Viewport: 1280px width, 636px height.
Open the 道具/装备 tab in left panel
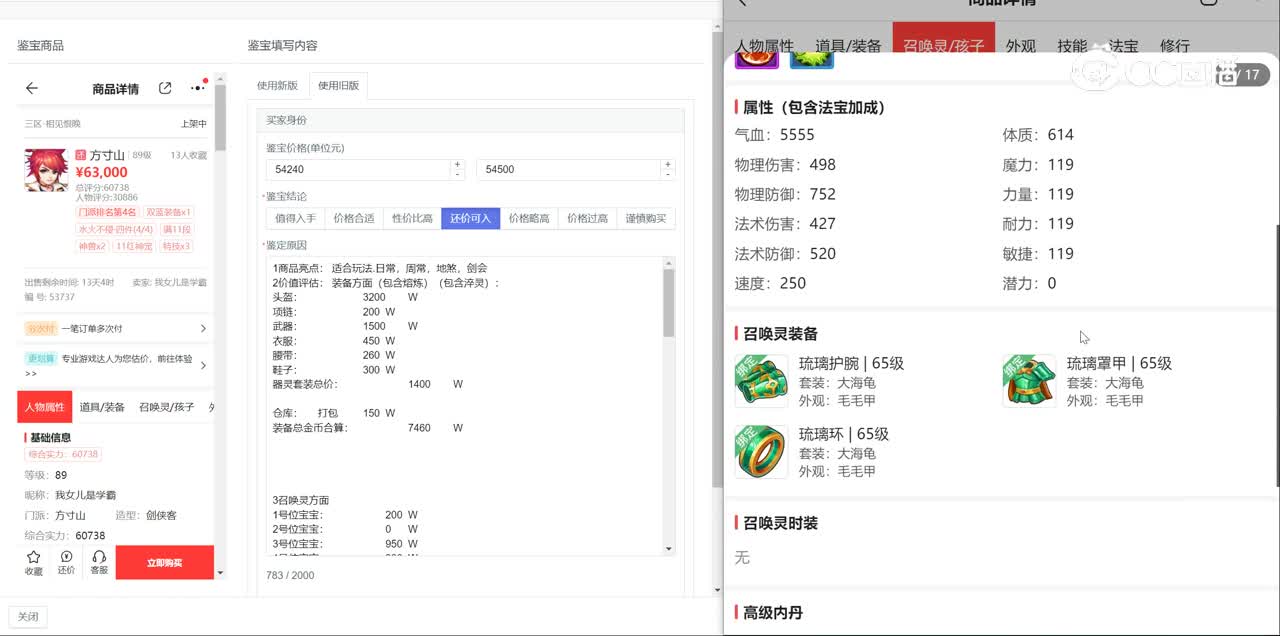tap(102, 407)
